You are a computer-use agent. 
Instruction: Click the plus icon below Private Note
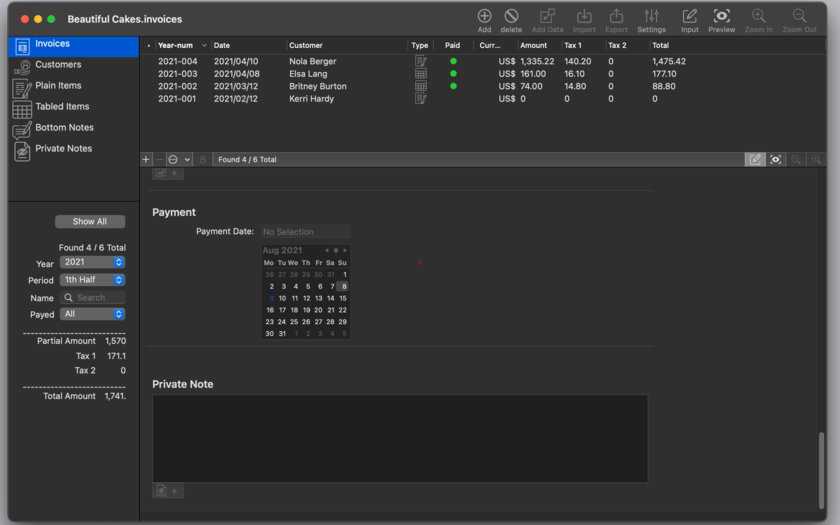tap(174, 491)
